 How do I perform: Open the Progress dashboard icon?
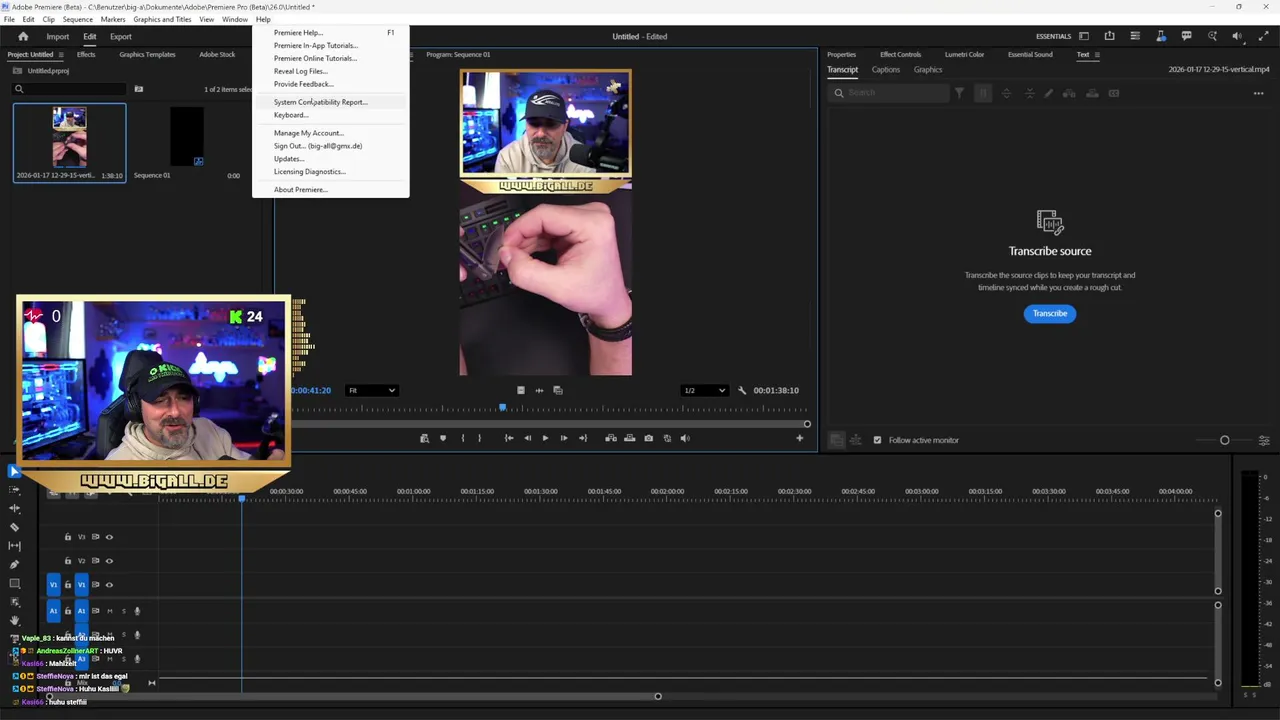tap(1135, 36)
